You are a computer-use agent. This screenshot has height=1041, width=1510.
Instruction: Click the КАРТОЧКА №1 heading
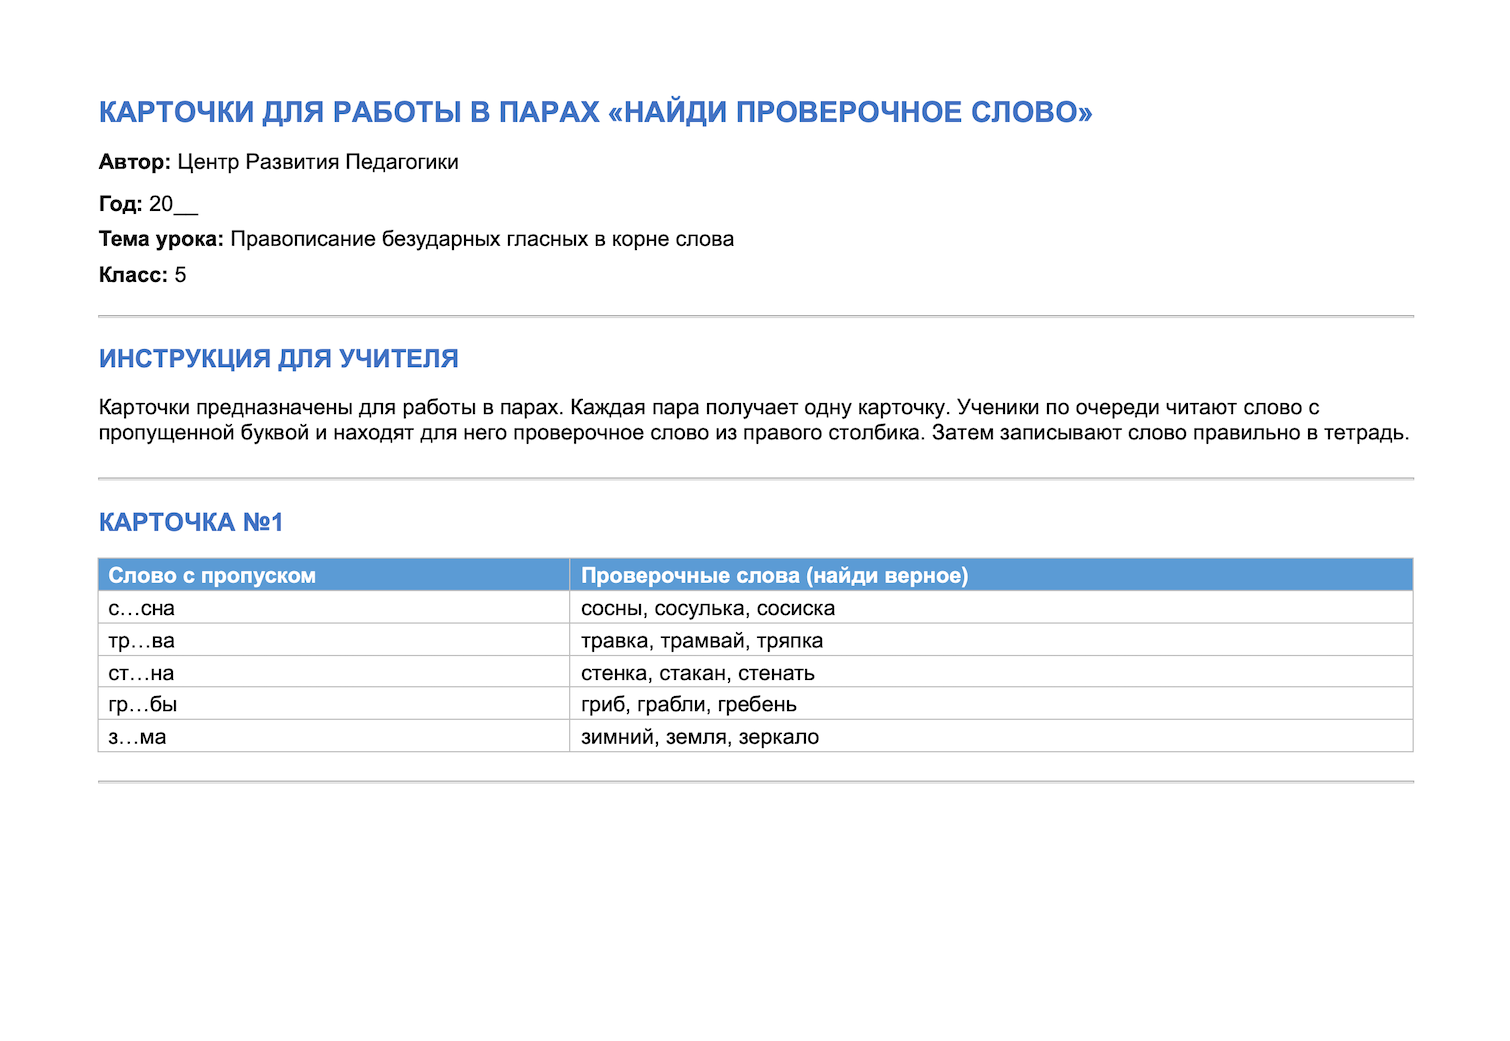pyautogui.click(x=191, y=522)
